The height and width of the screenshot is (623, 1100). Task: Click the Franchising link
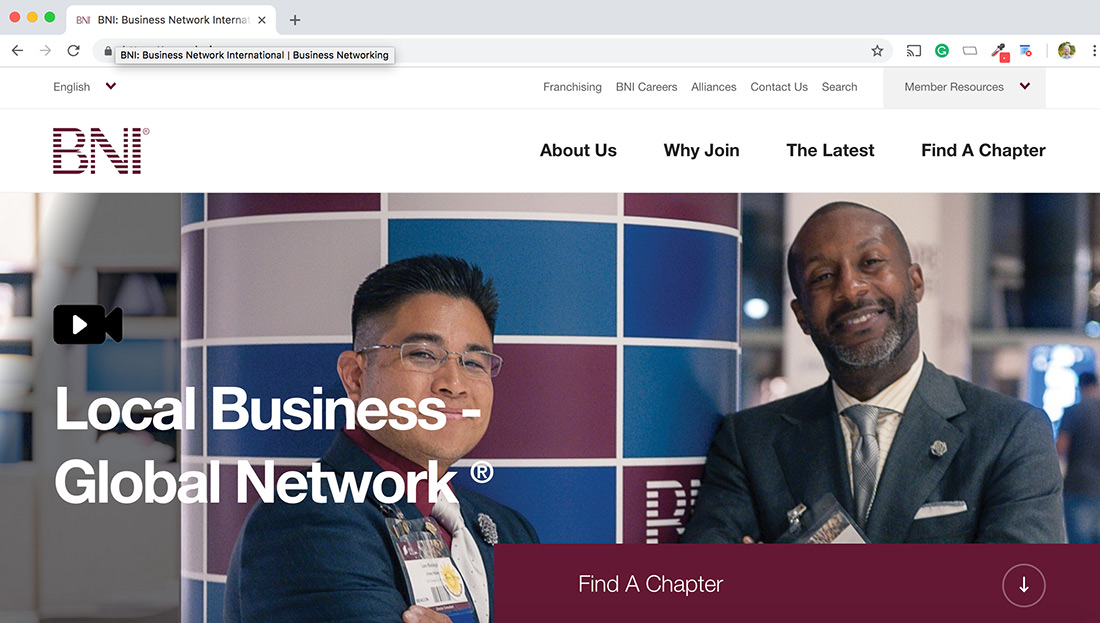click(x=572, y=87)
